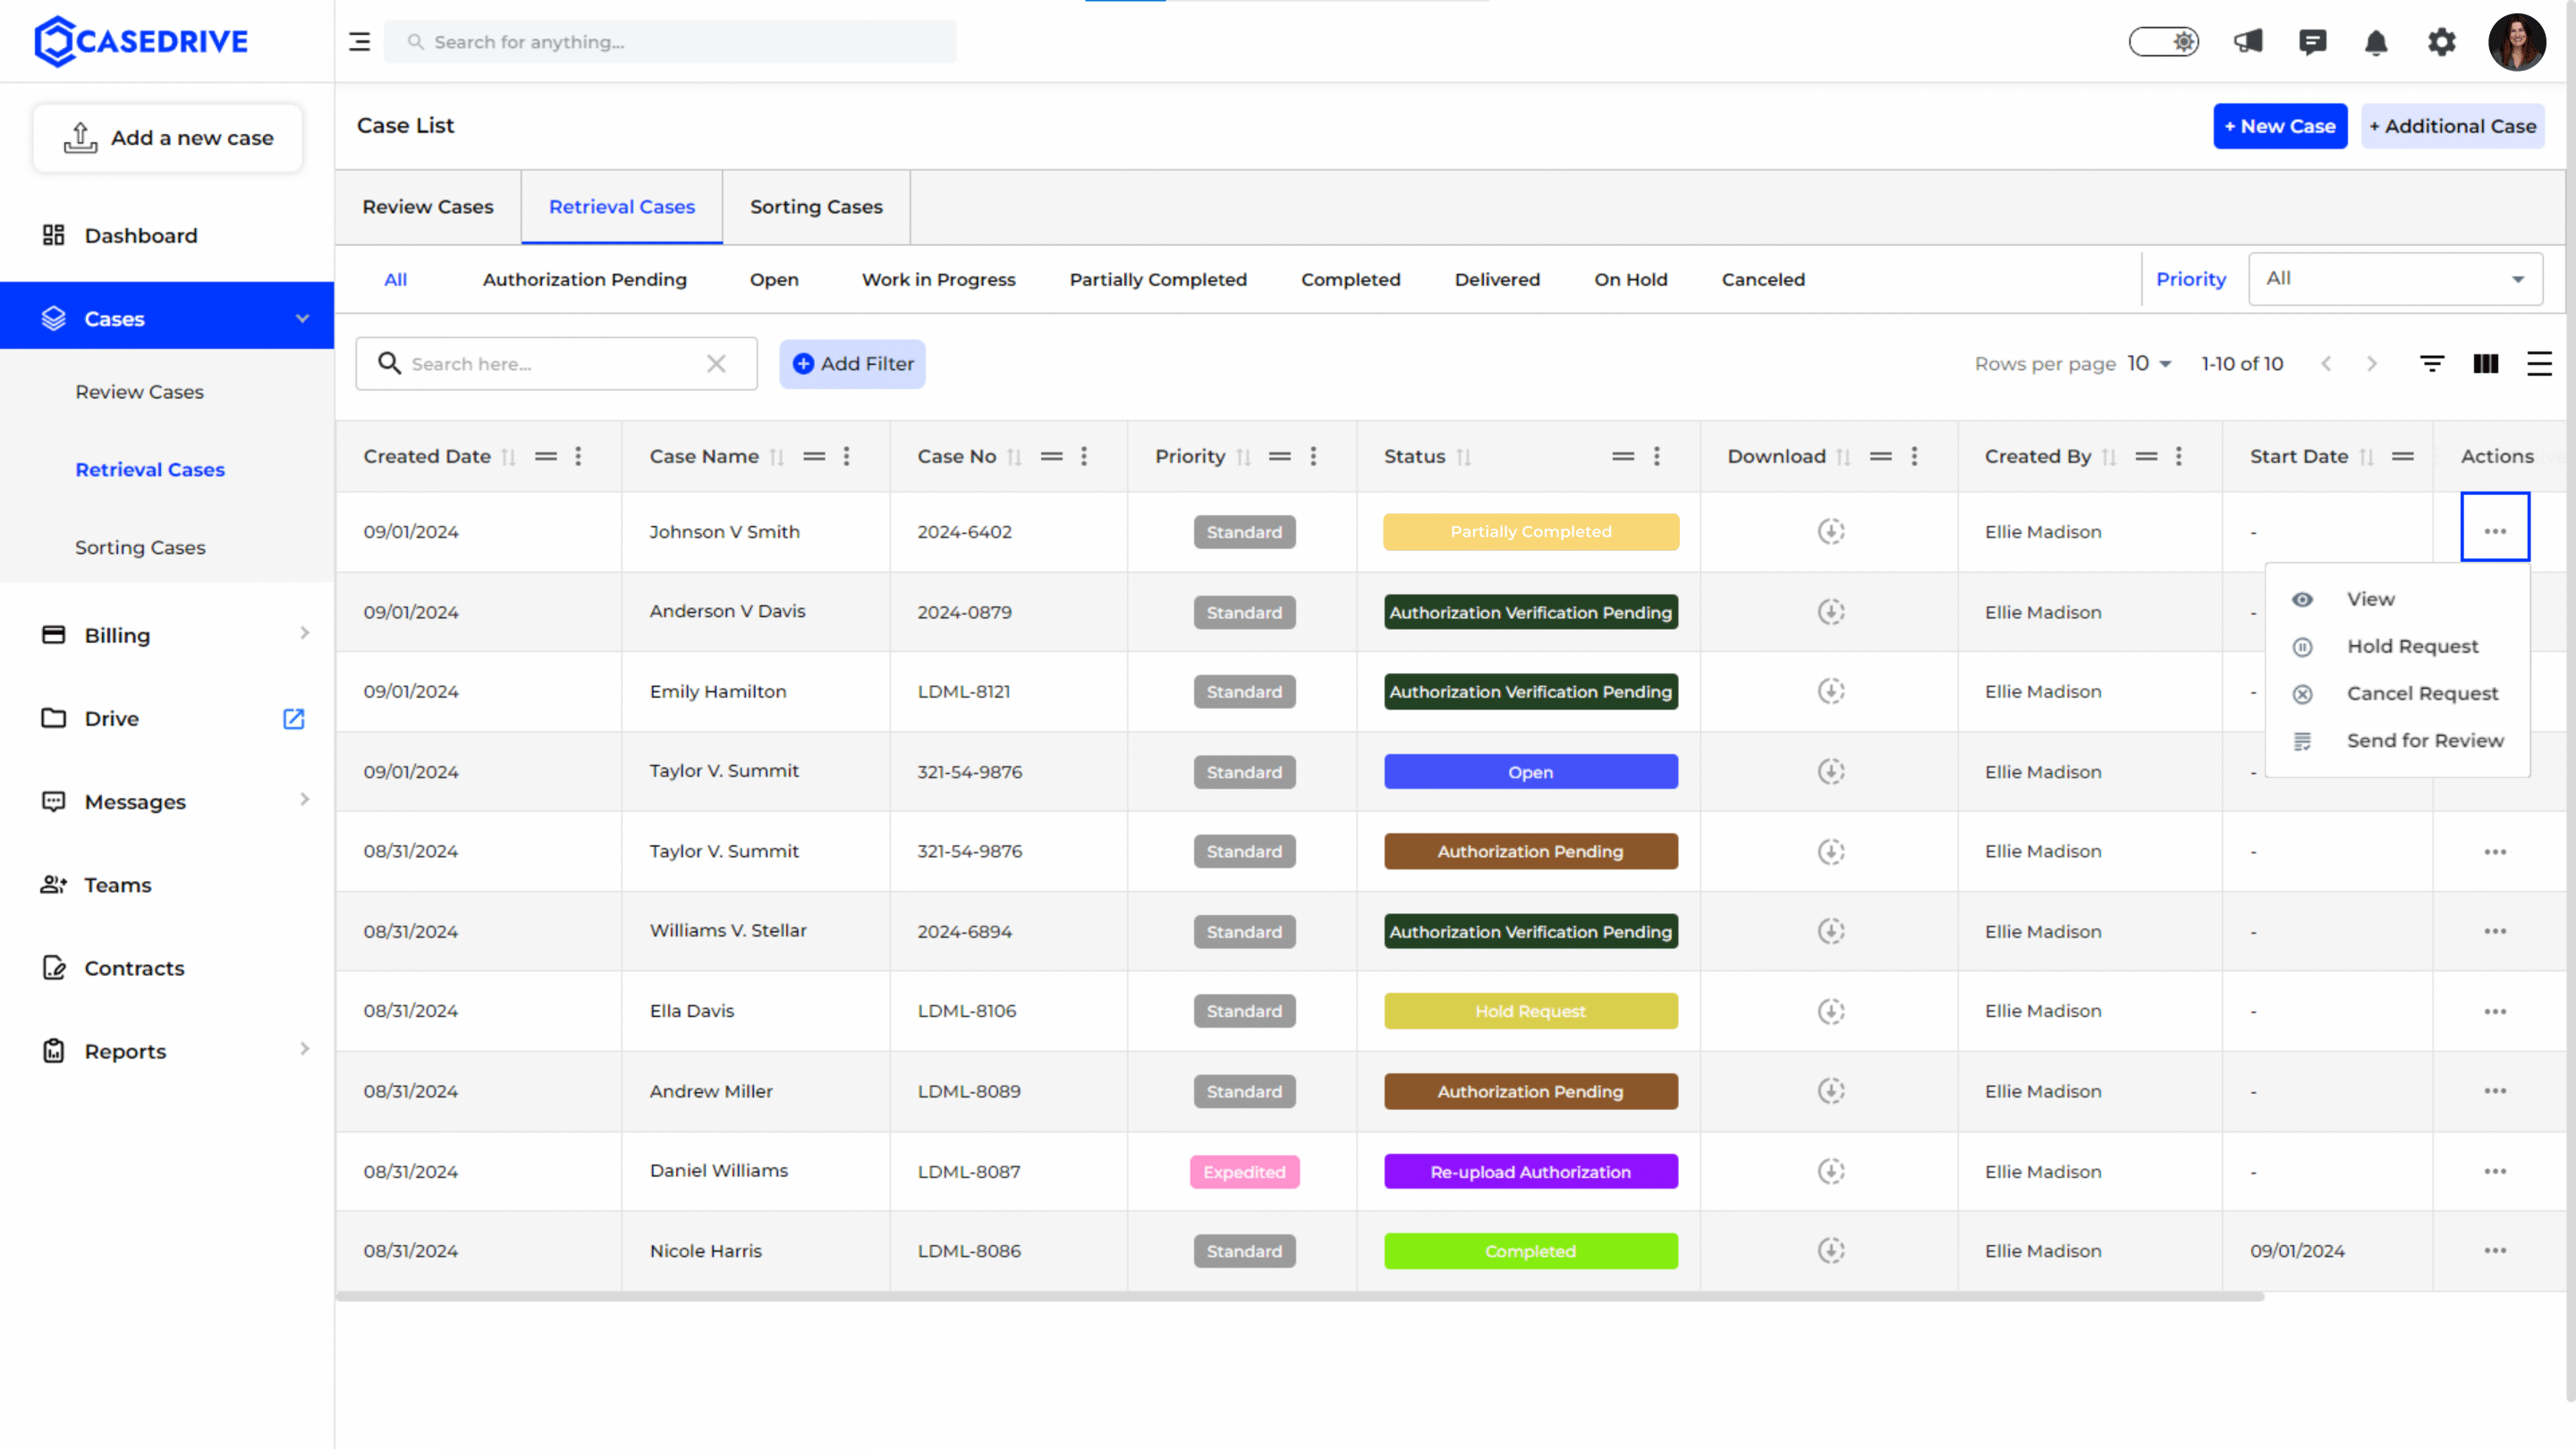Click the green Completed status badge
Viewport: 2576px width, 1449px height.
pyautogui.click(x=1530, y=1251)
